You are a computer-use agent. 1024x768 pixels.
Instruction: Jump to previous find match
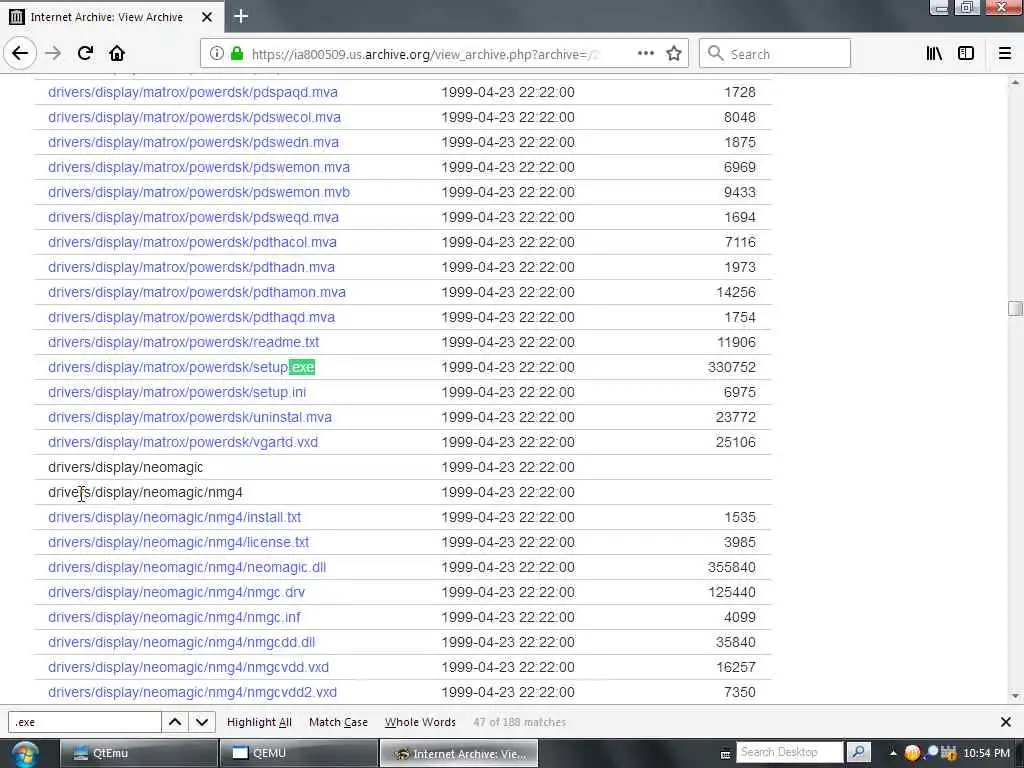(x=175, y=722)
